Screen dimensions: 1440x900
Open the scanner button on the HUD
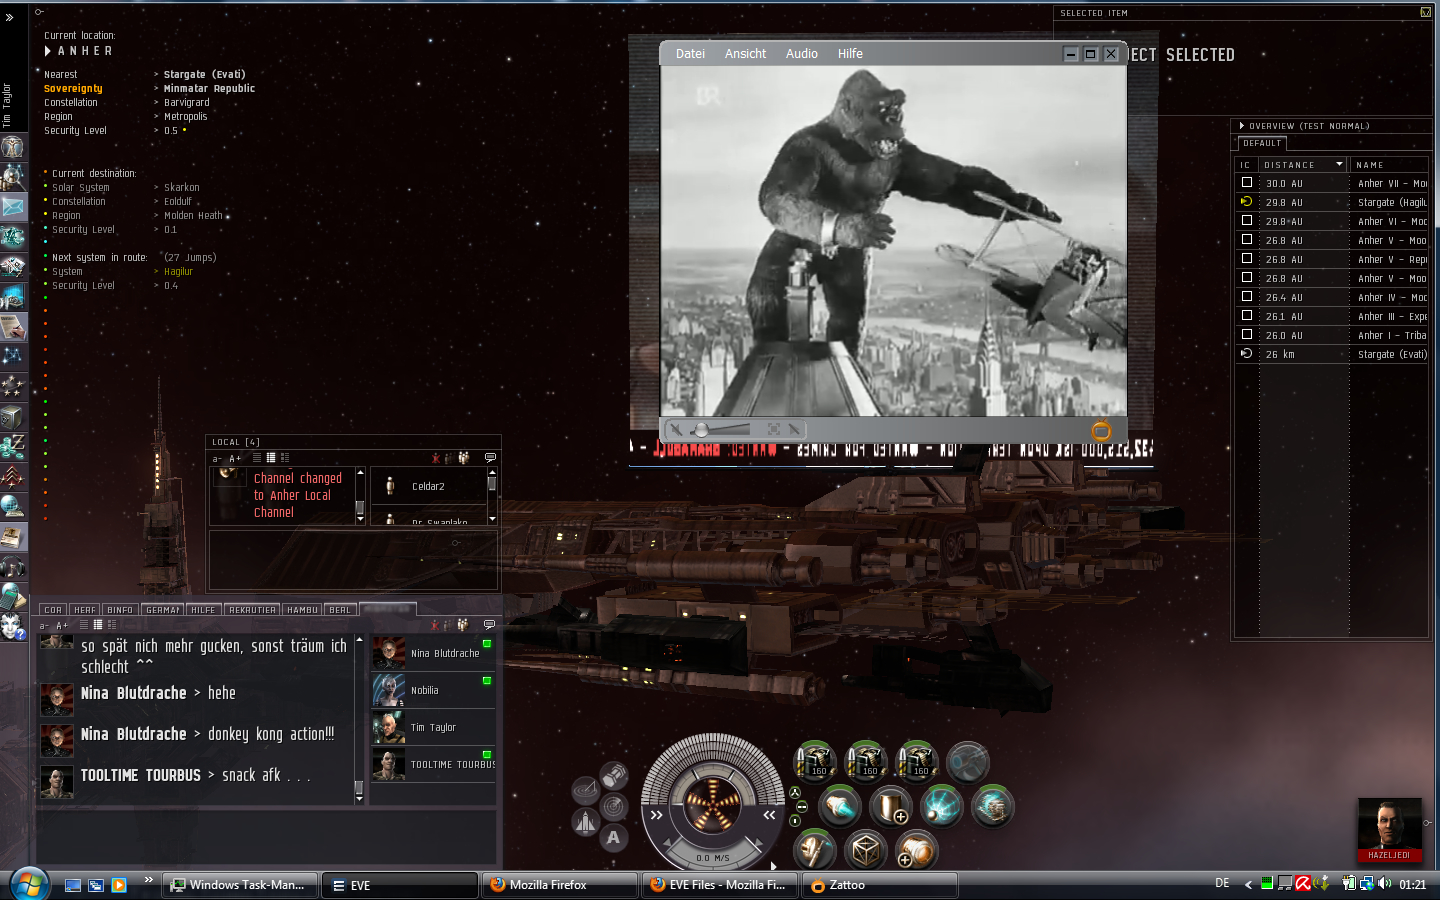[614, 806]
